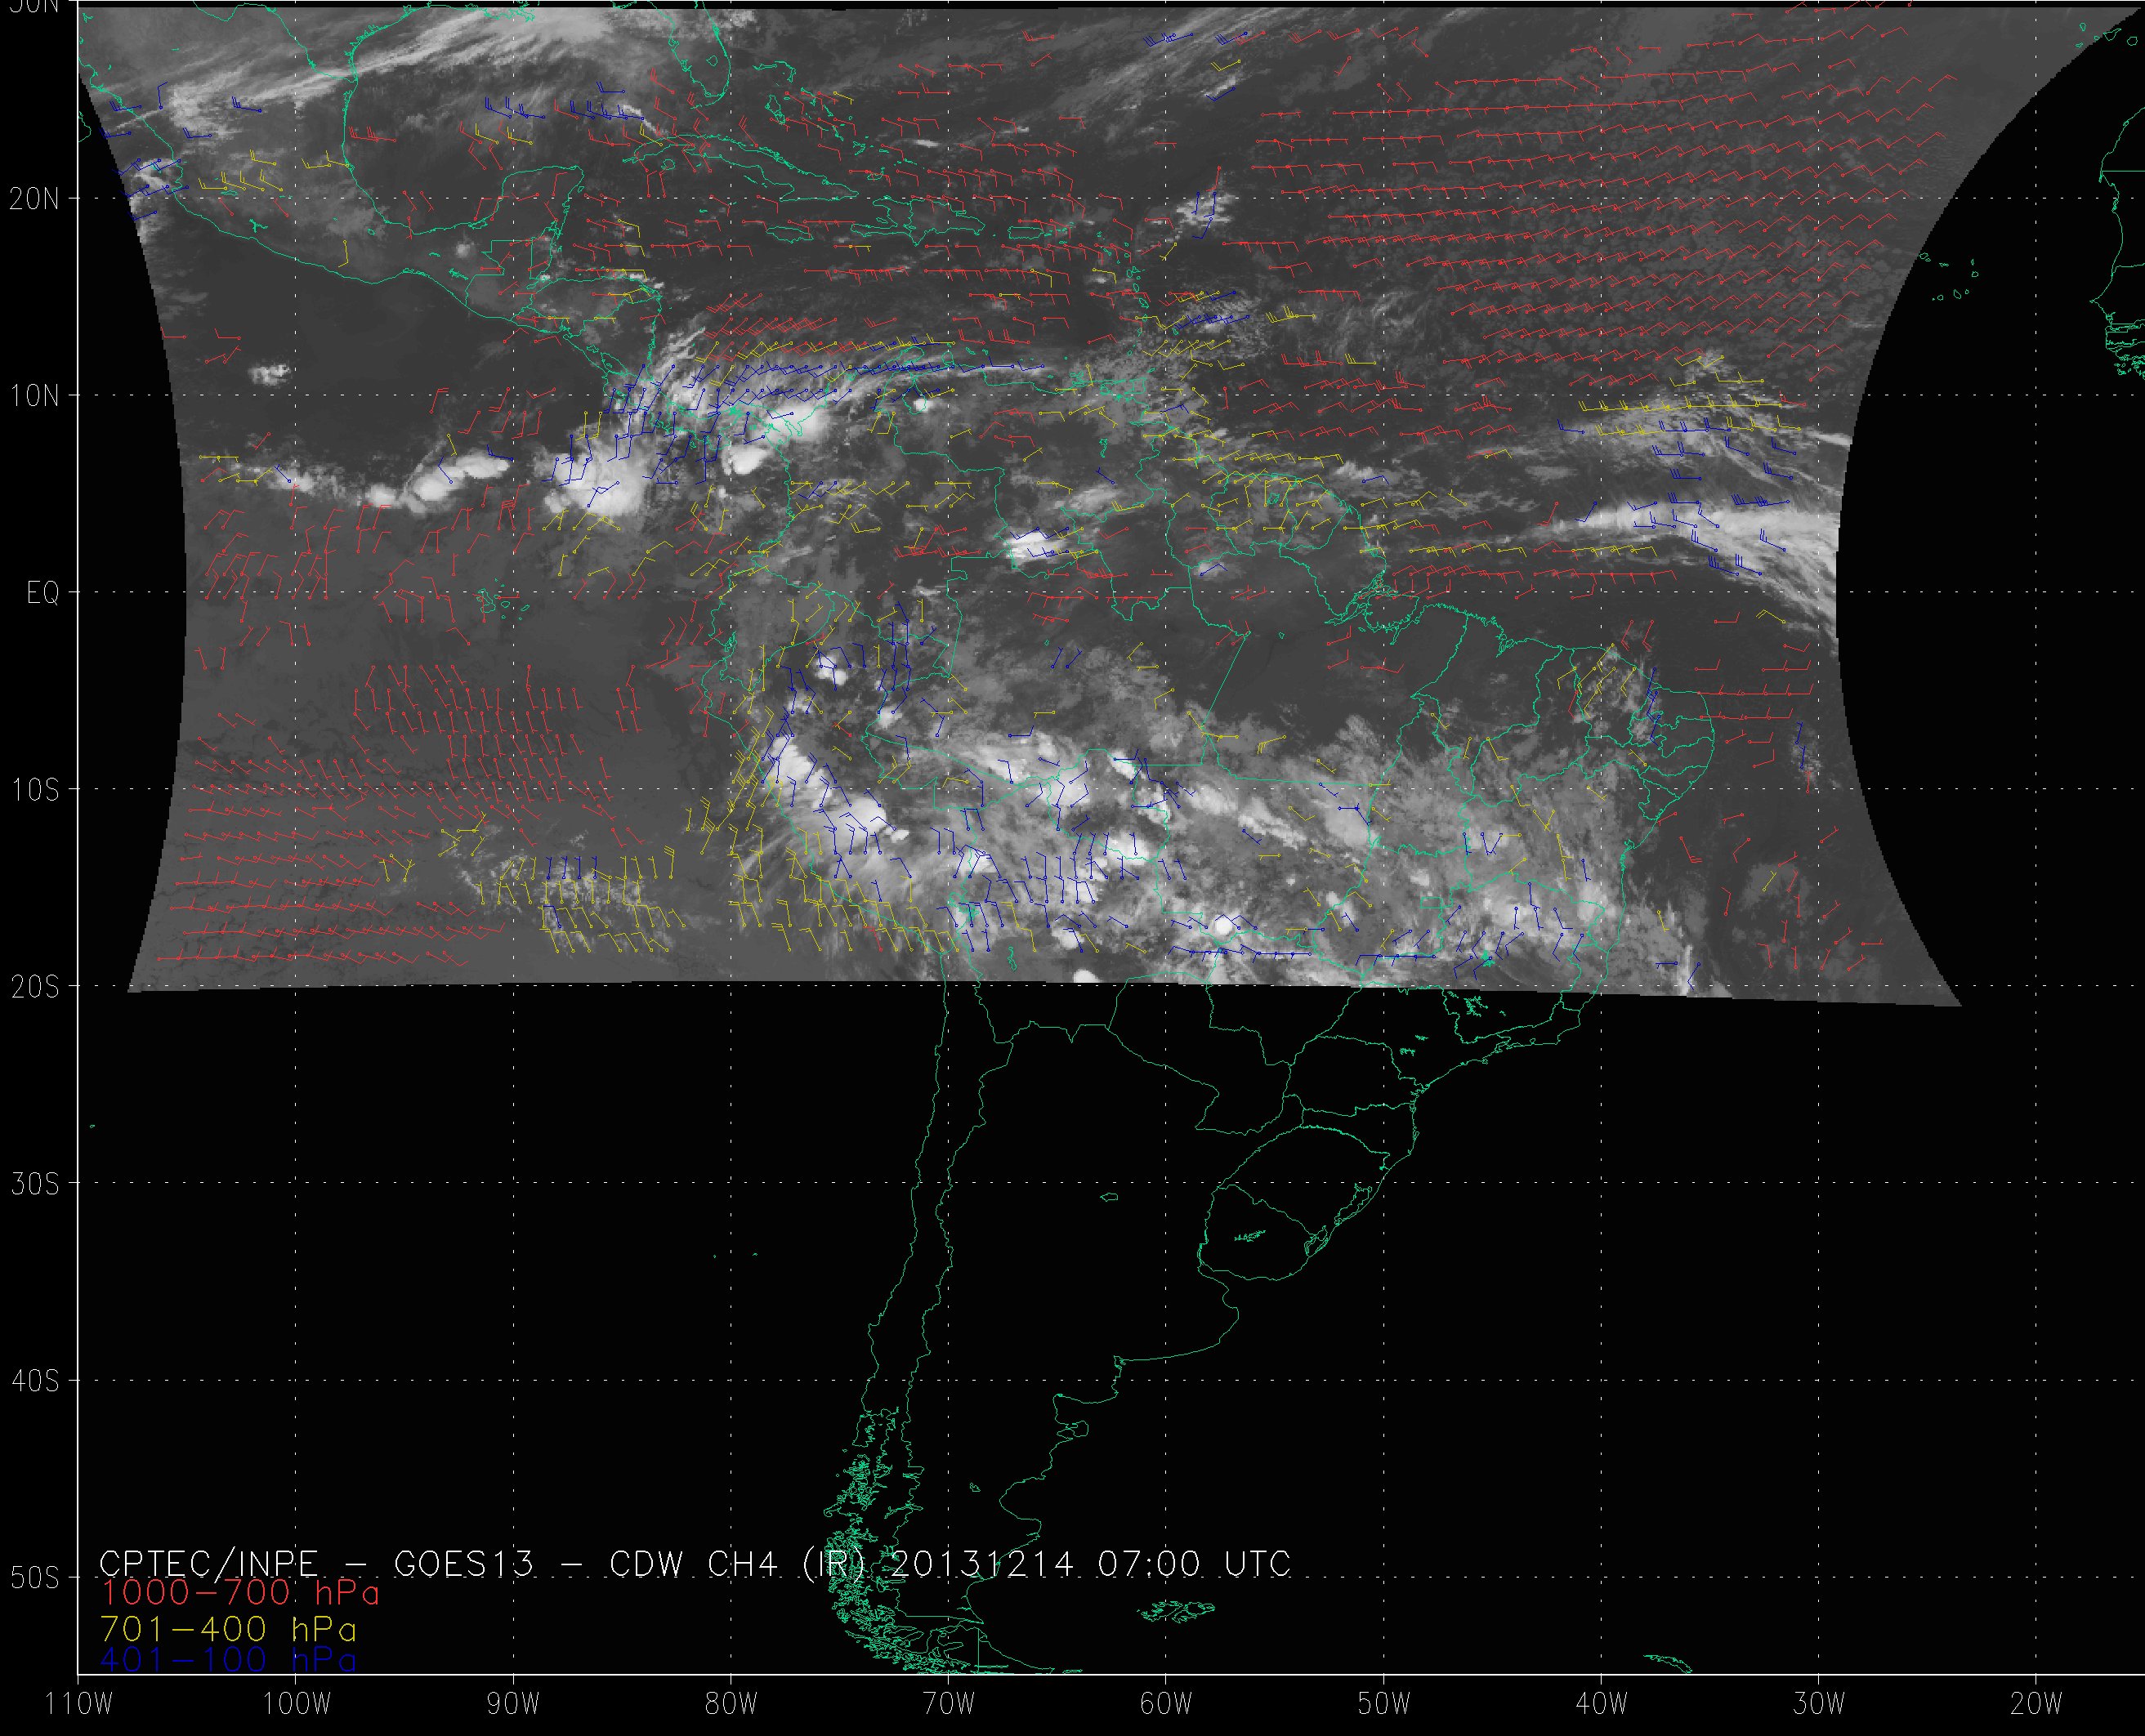Click the 90W longitude axis label

pos(514,1704)
